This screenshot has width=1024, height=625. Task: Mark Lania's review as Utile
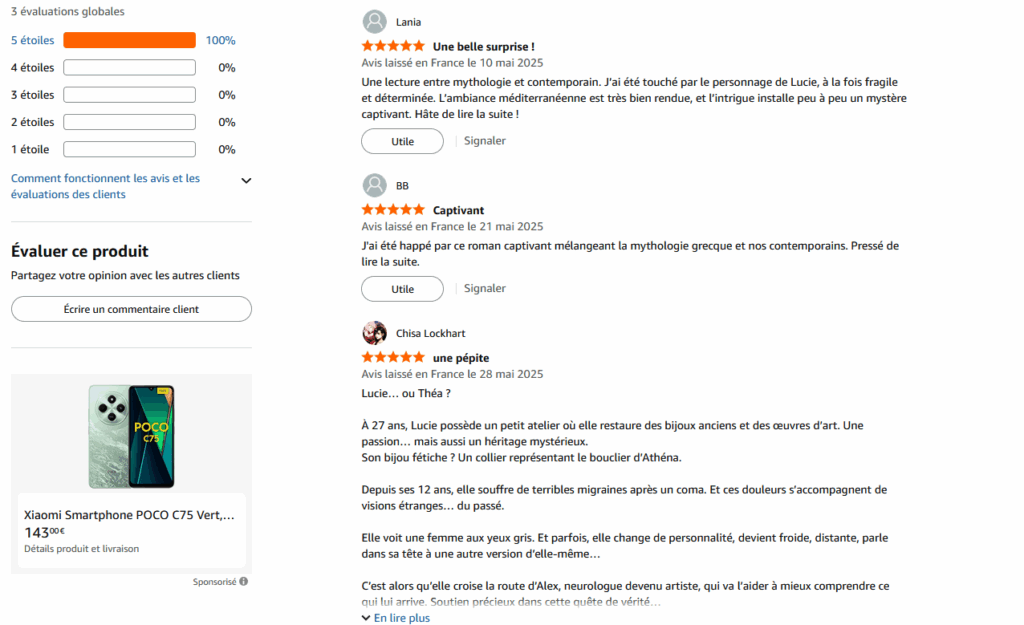402,142
